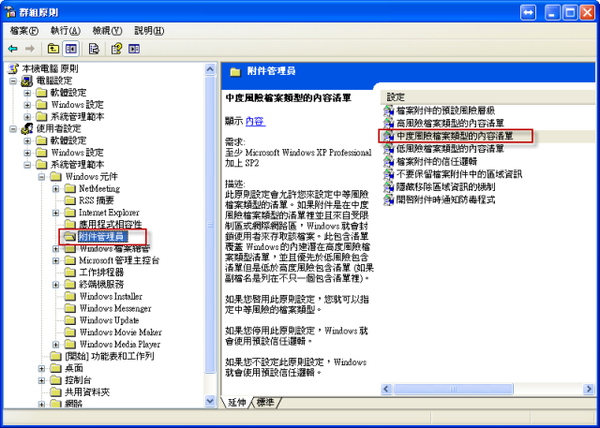
Task: Expand the 控制台 tree node
Action: (x=42, y=380)
